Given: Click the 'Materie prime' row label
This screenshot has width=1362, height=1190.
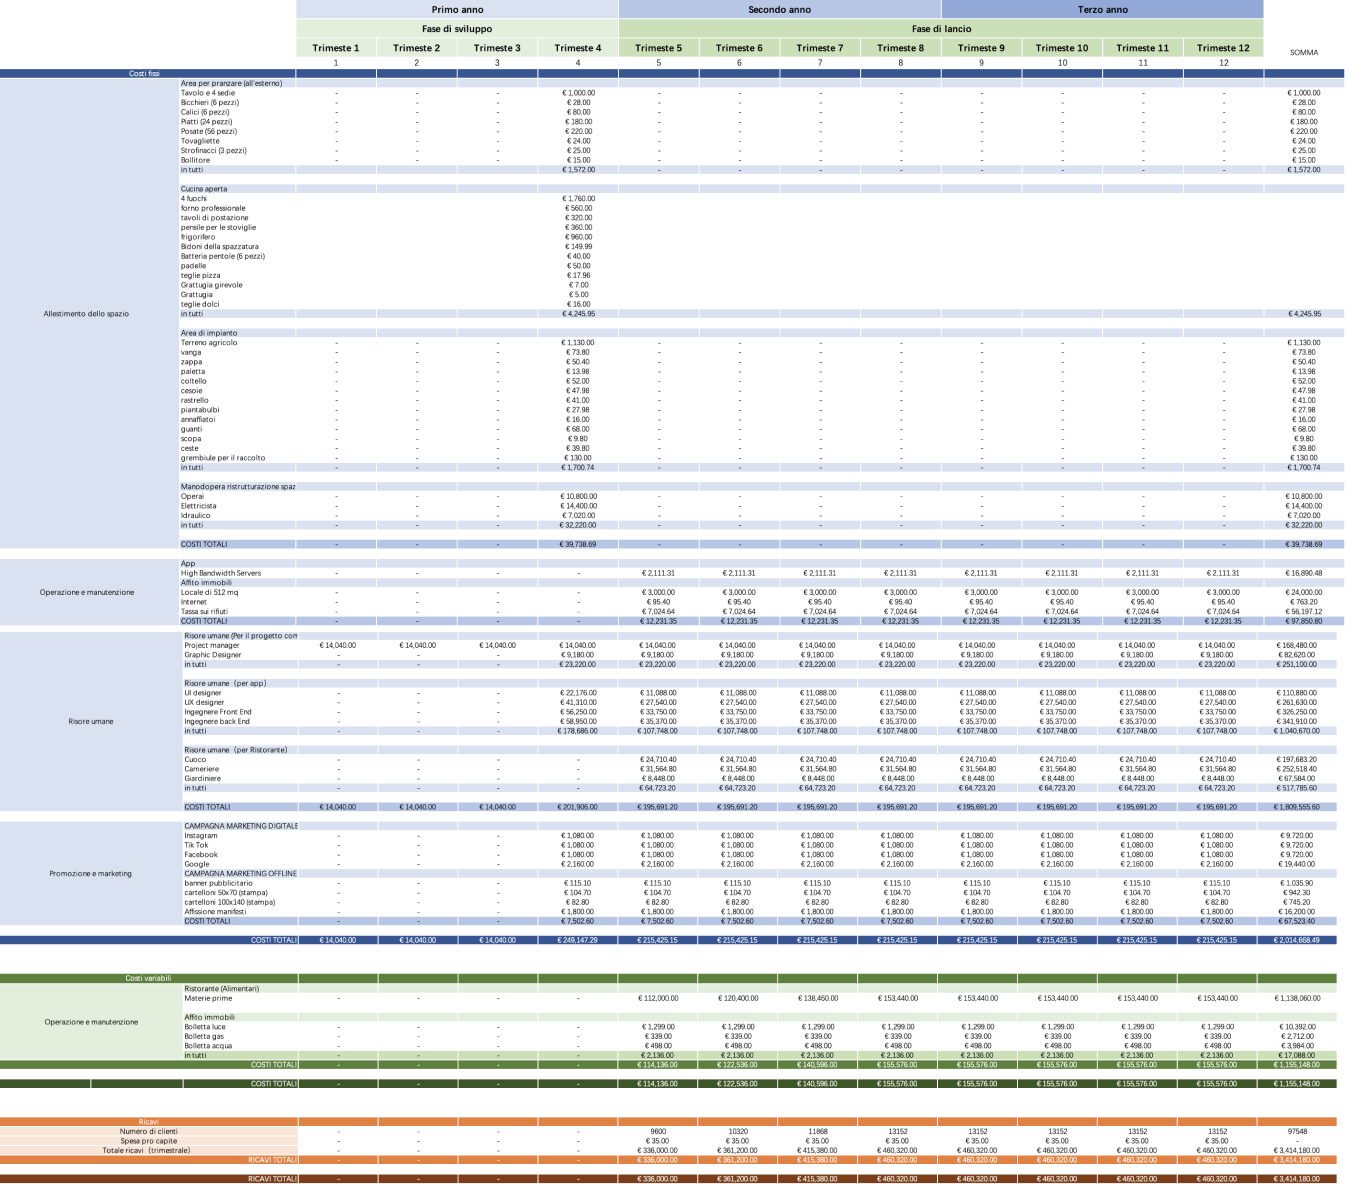Looking at the screenshot, I should point(208,998).
